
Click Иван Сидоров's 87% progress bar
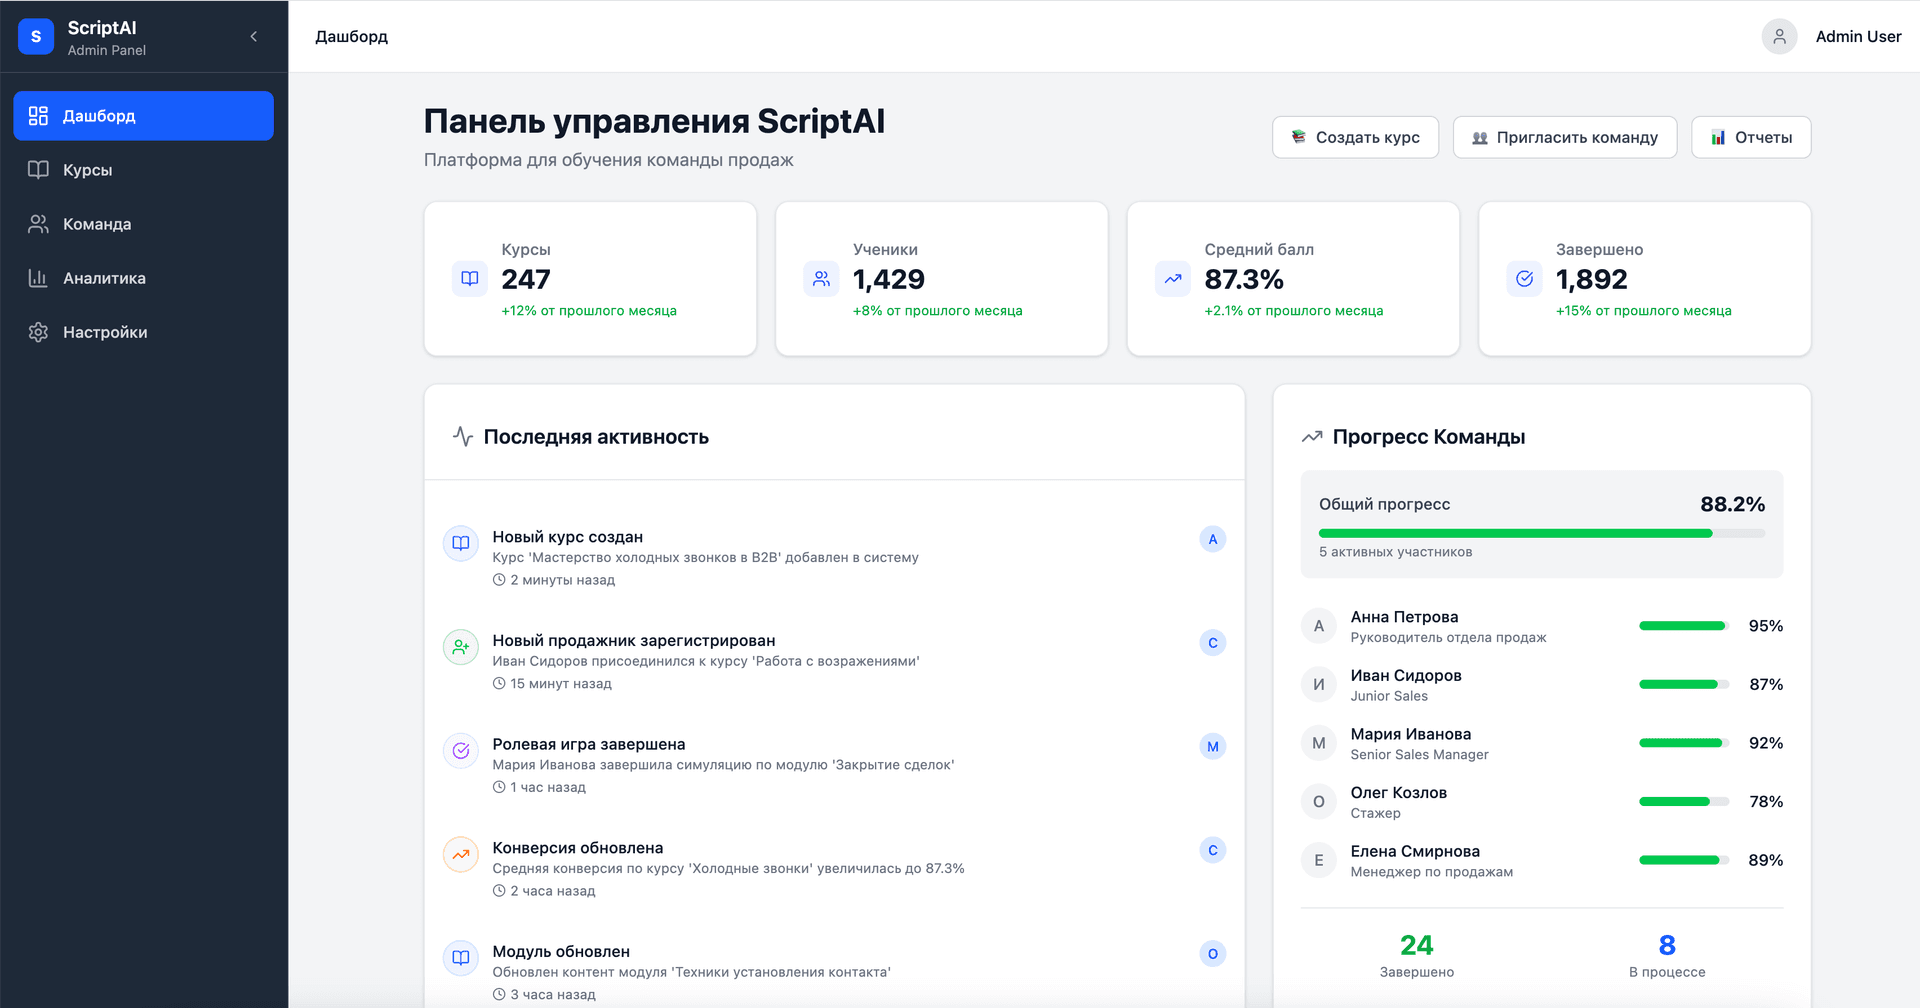1684,685
